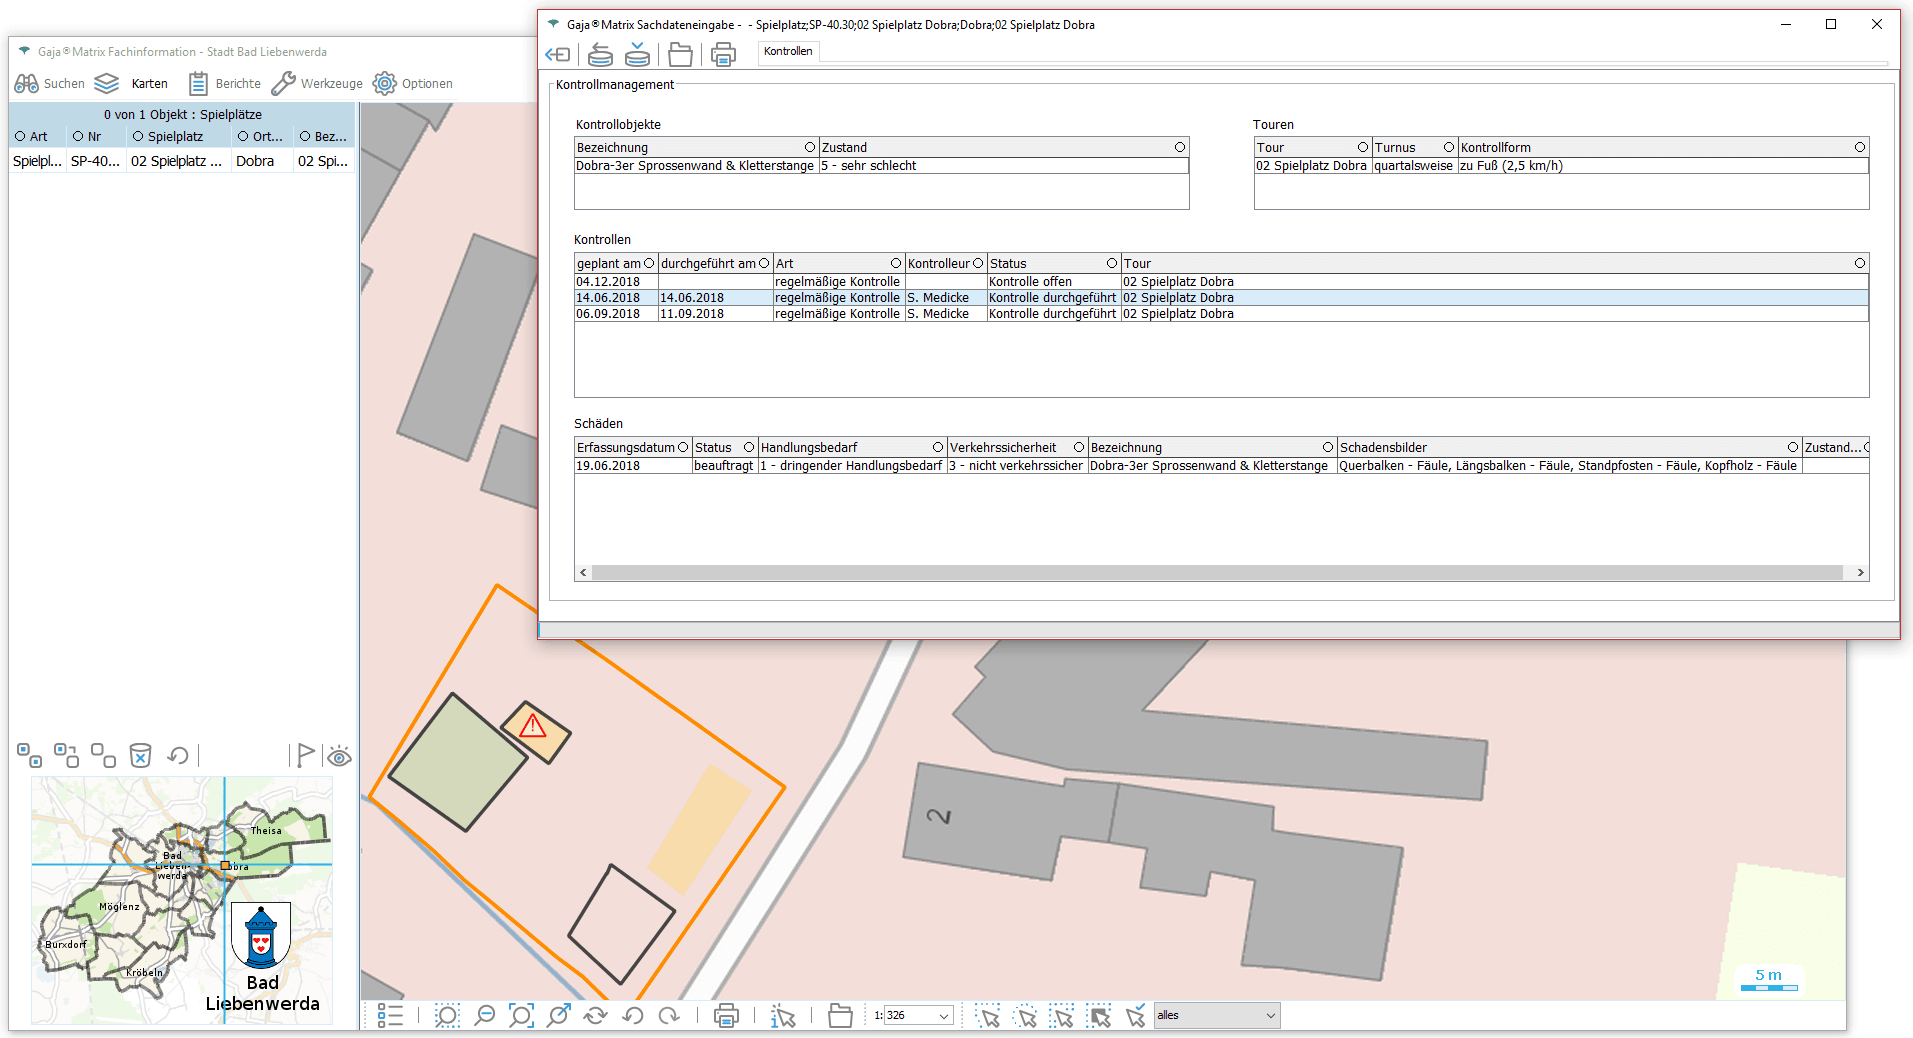Click the printer icon in Sachdateneingabe toolbar
This screenshot has height=1038, width=1913.
(x=723, y=54)
